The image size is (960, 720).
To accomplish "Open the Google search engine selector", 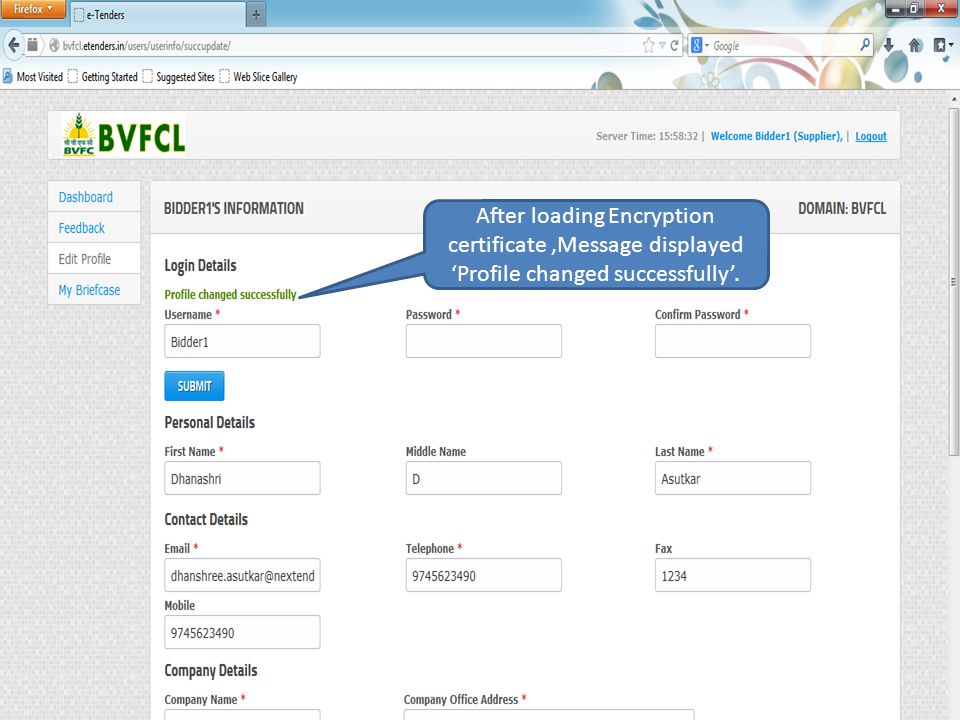I will pyautogui.click(x=700, y=45).
